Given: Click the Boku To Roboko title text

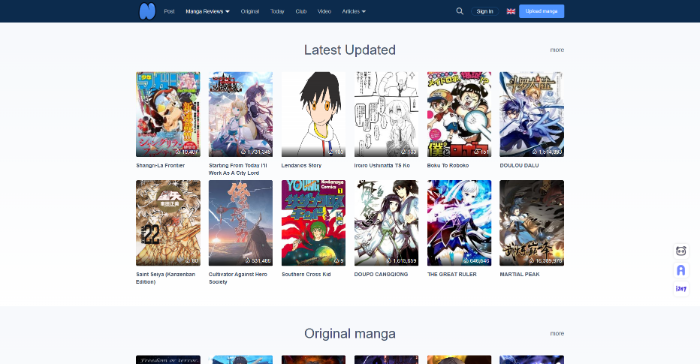Looking at the screenshot, I should tap(448, 165).
